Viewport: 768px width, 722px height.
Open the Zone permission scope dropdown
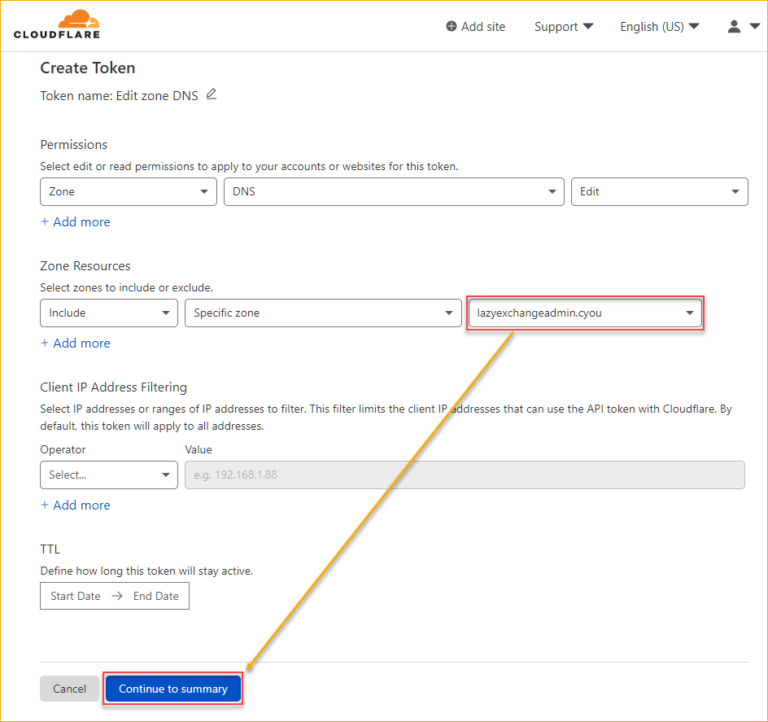coord(128,192)
